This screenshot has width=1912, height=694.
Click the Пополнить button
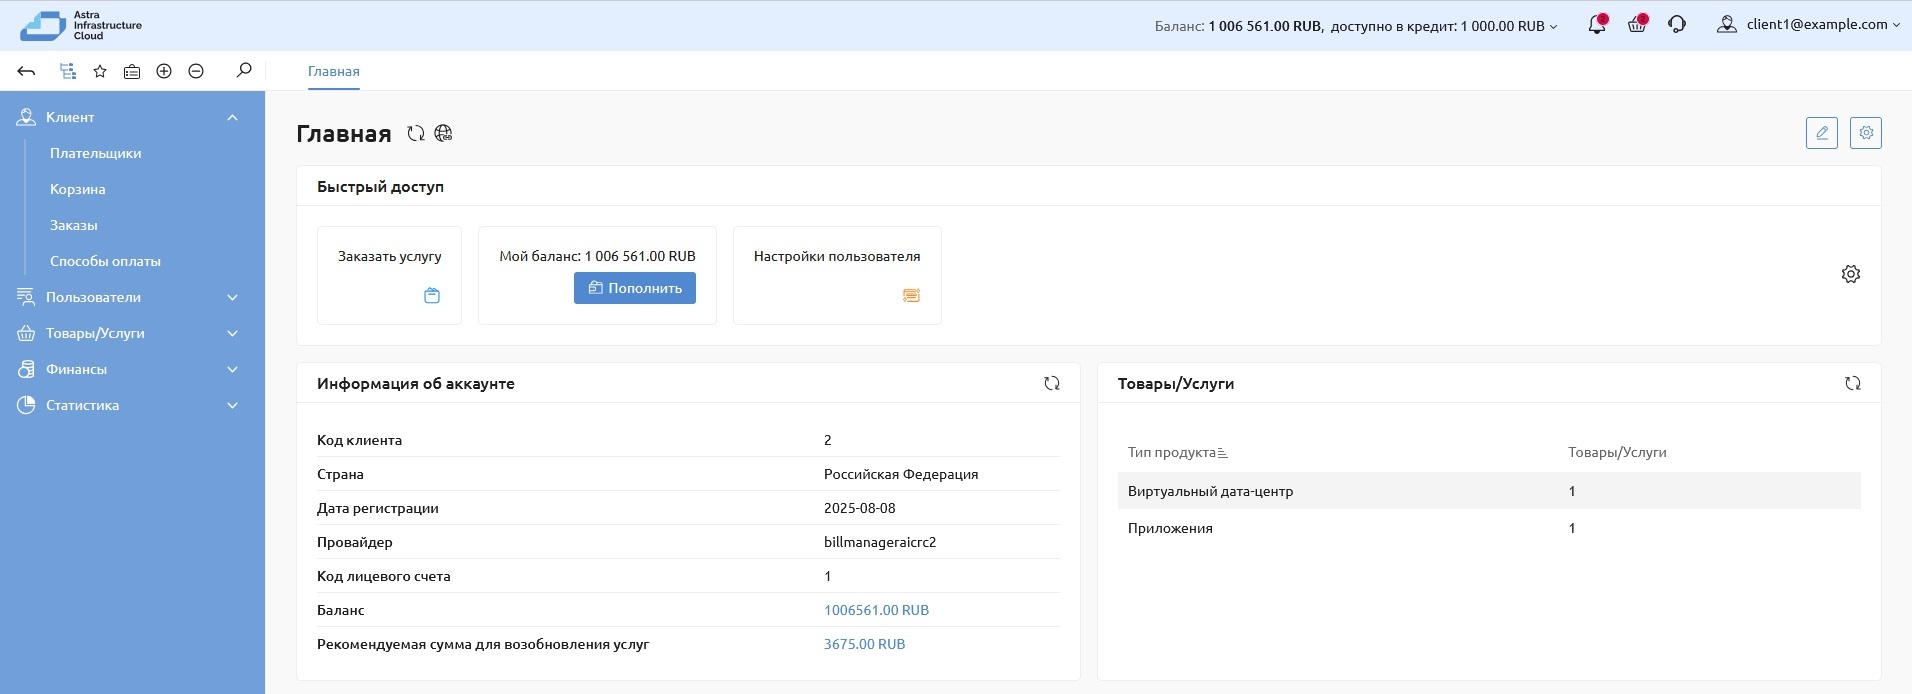coord(635,288)
